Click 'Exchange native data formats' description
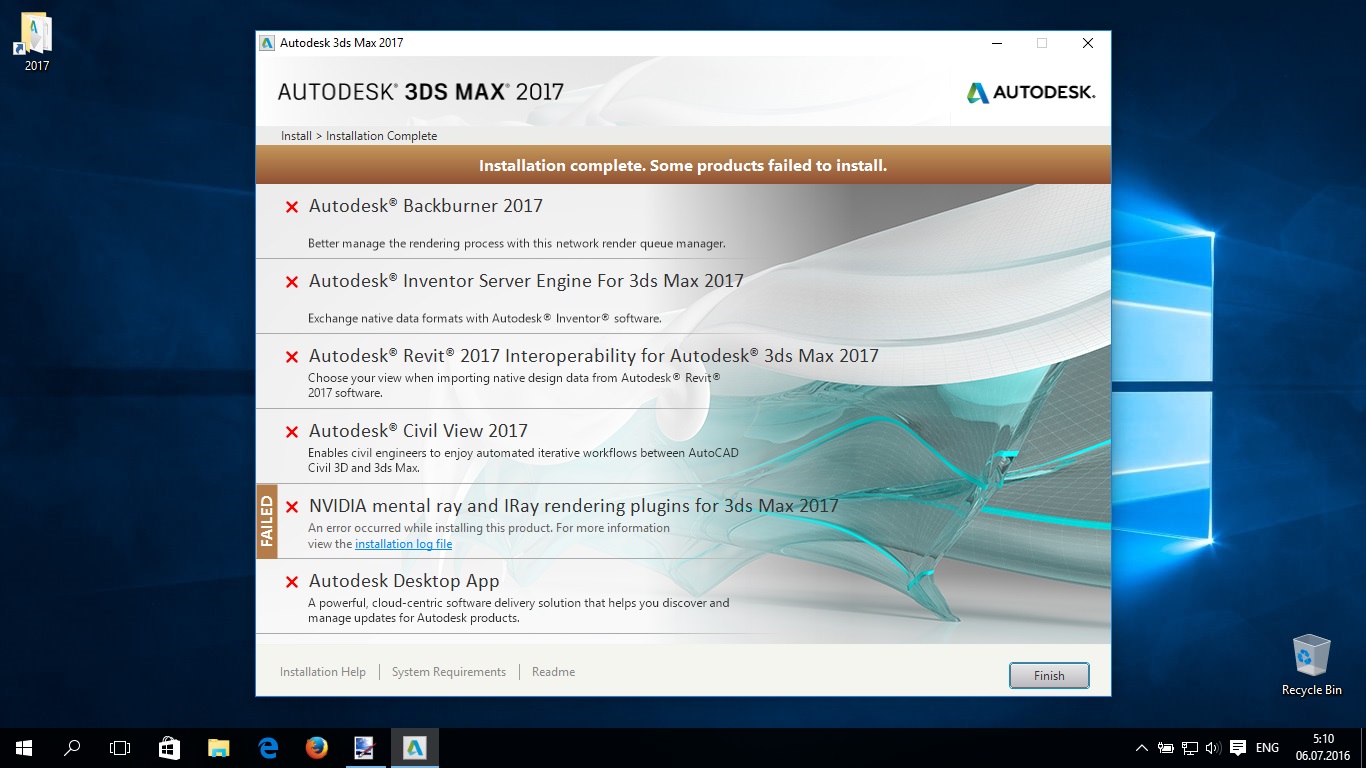The height and width of the screenshot is (768, 1366). coord(485,318)
